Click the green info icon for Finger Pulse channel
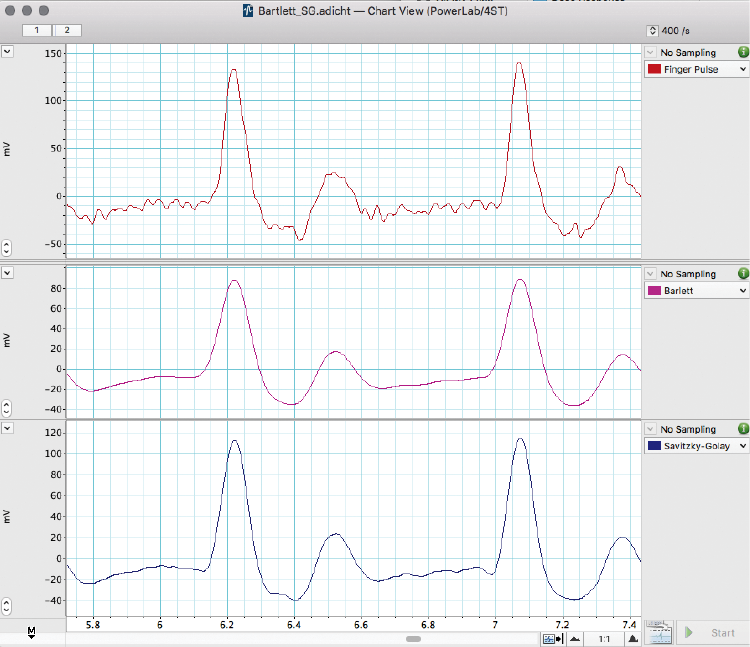Viewport: 750px width, 647px height. 742,52
